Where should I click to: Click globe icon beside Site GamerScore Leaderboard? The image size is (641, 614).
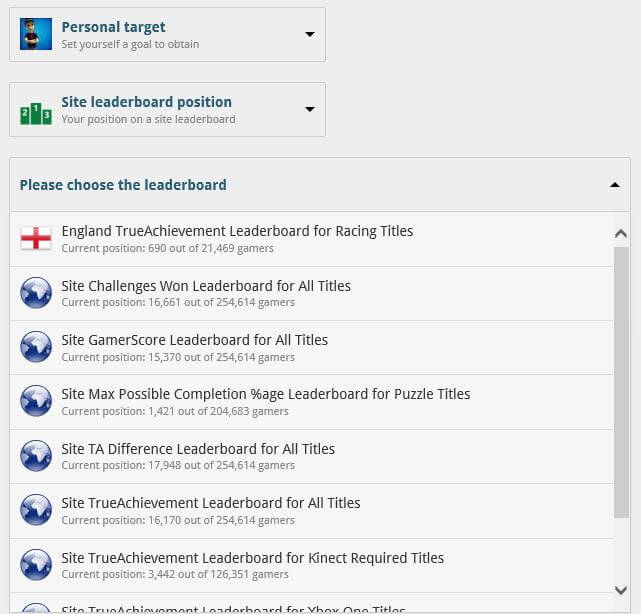click(36, 347)
